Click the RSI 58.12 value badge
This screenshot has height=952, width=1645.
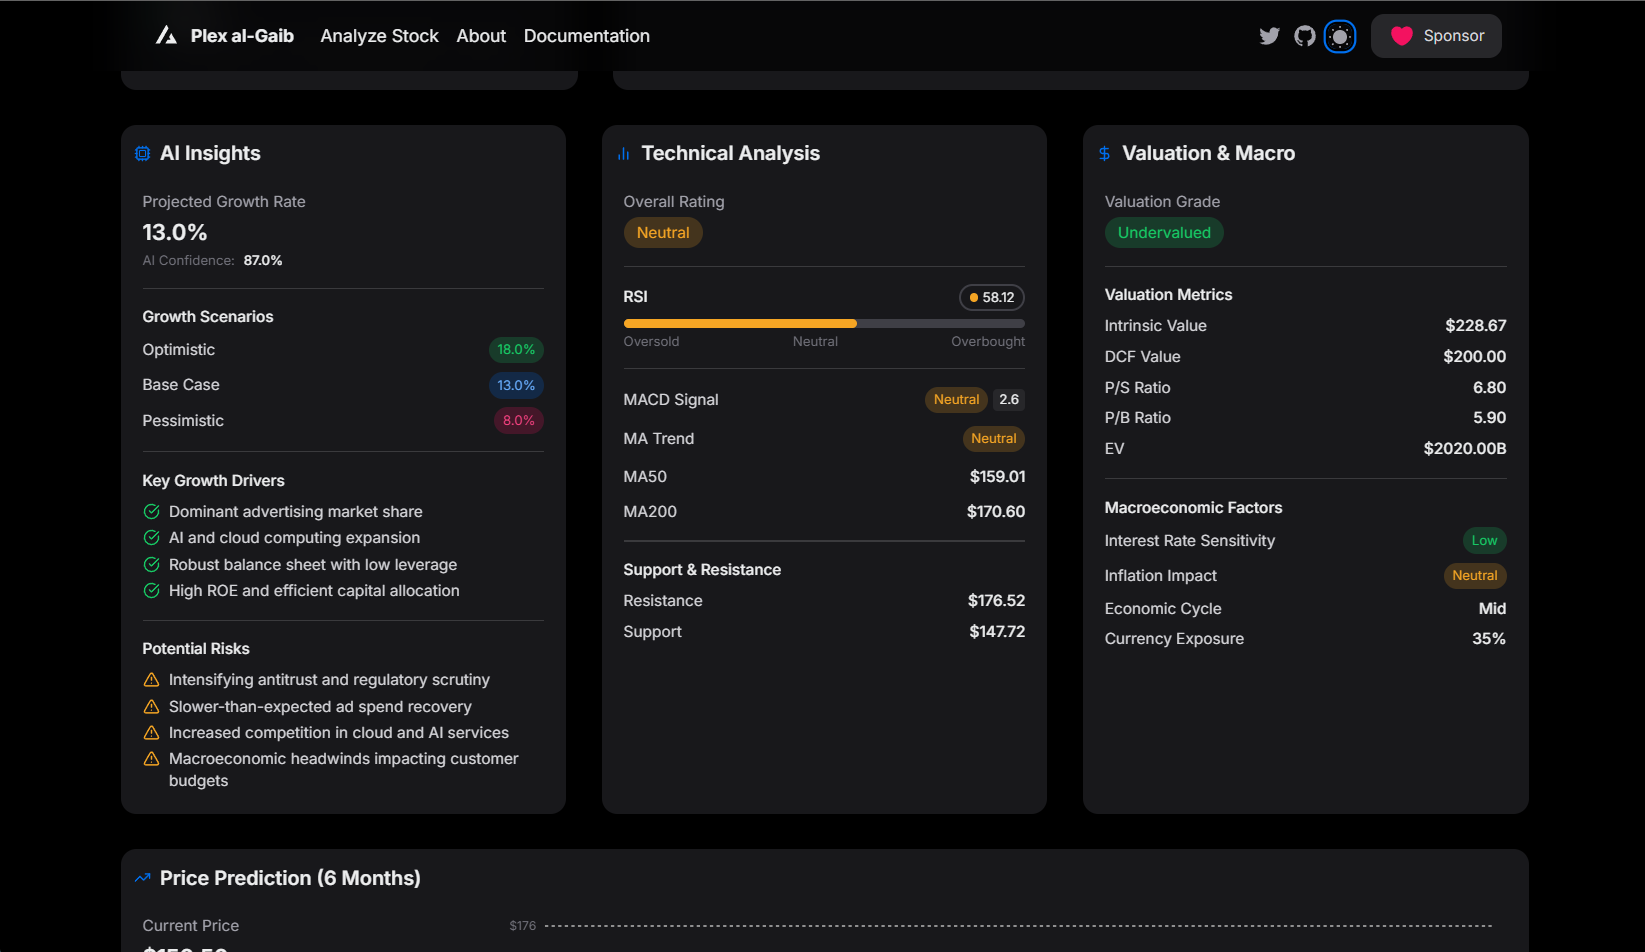click(x=992, y=298)
